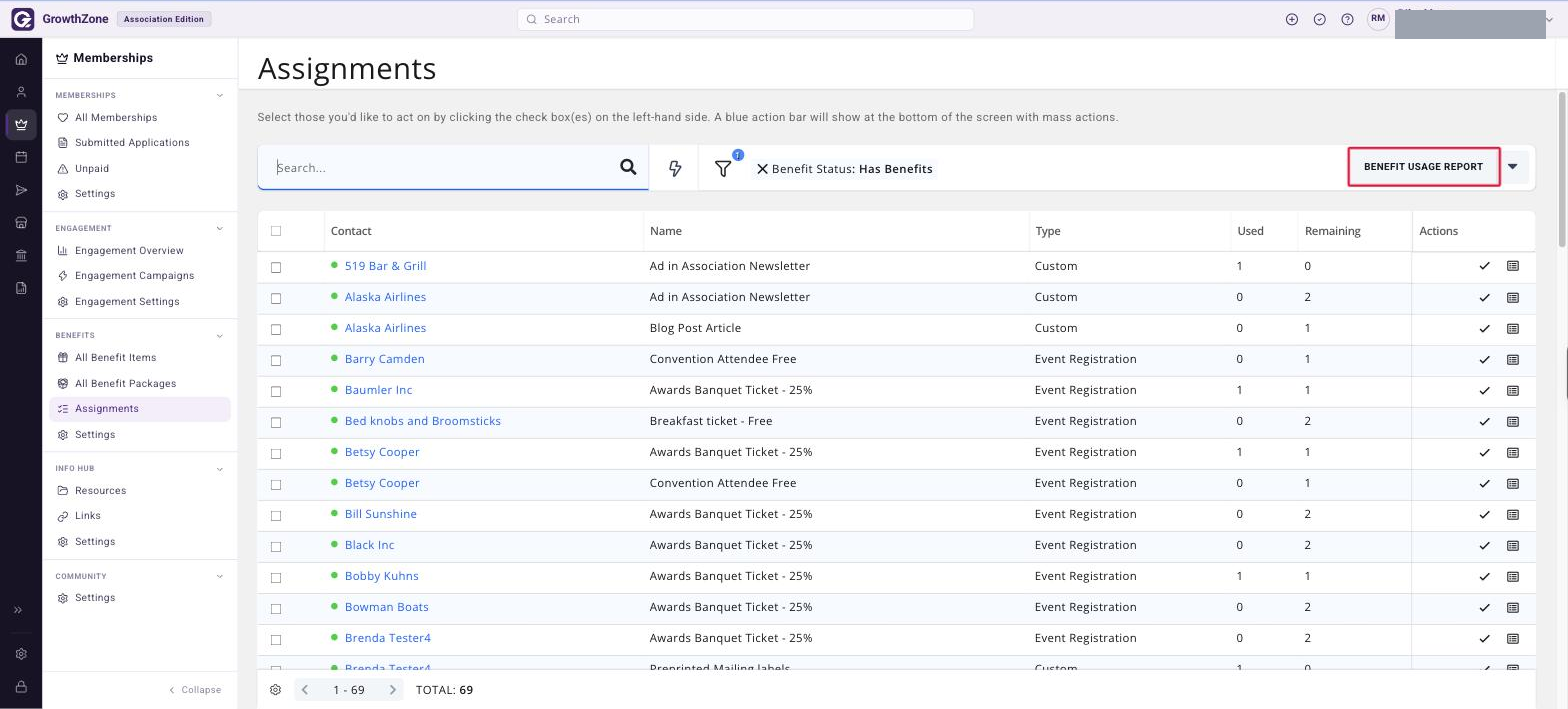1568x709 pixels.
Task: Click the lightning bolt quick actions icon
Action: pos(675,168)
